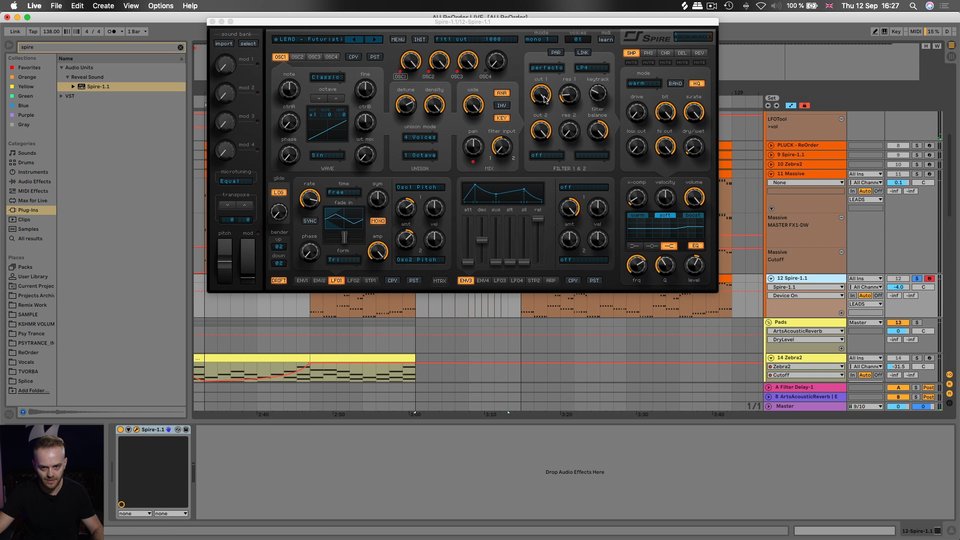Viewport: 960px width, 540px height.
Task: Click the Spire cut 1 knob
Action: 540,94
